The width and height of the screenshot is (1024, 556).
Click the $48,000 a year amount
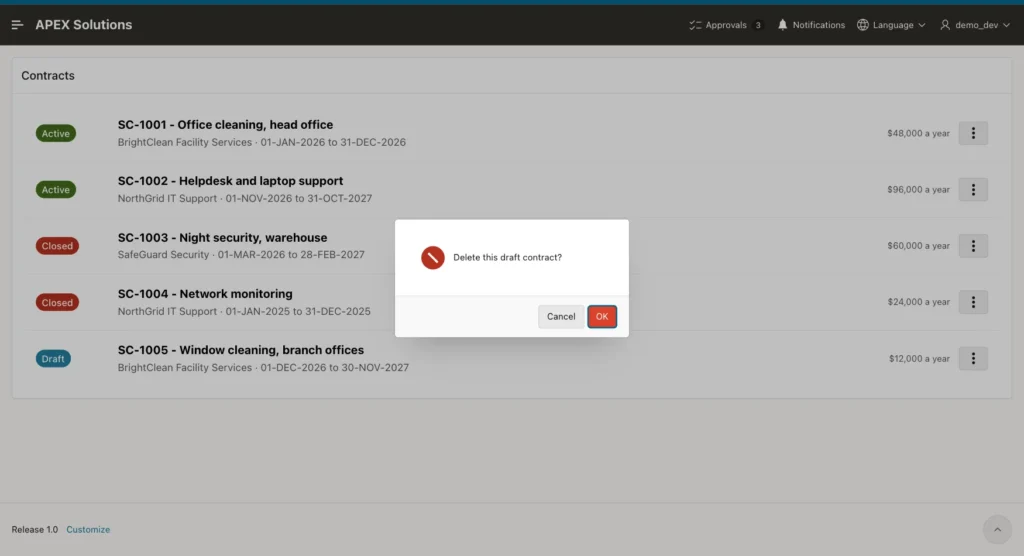(918, 133)
